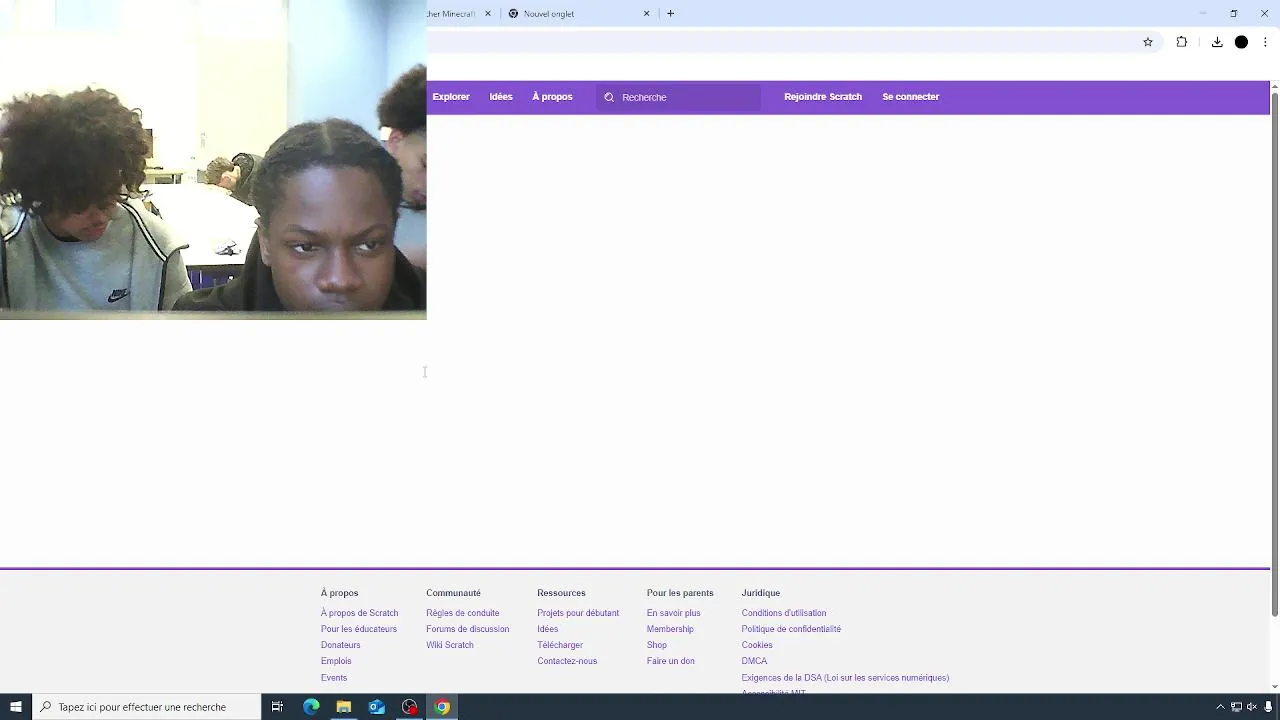Open Chrome three-dot menu
The height and width of the screenshot is (720, 1280).
pyautogui.click(x=1266, y=42)
